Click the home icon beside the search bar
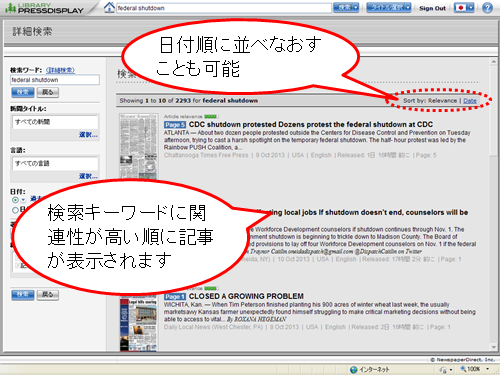This screenshot has height=375, width=500. tap(109, 7)
